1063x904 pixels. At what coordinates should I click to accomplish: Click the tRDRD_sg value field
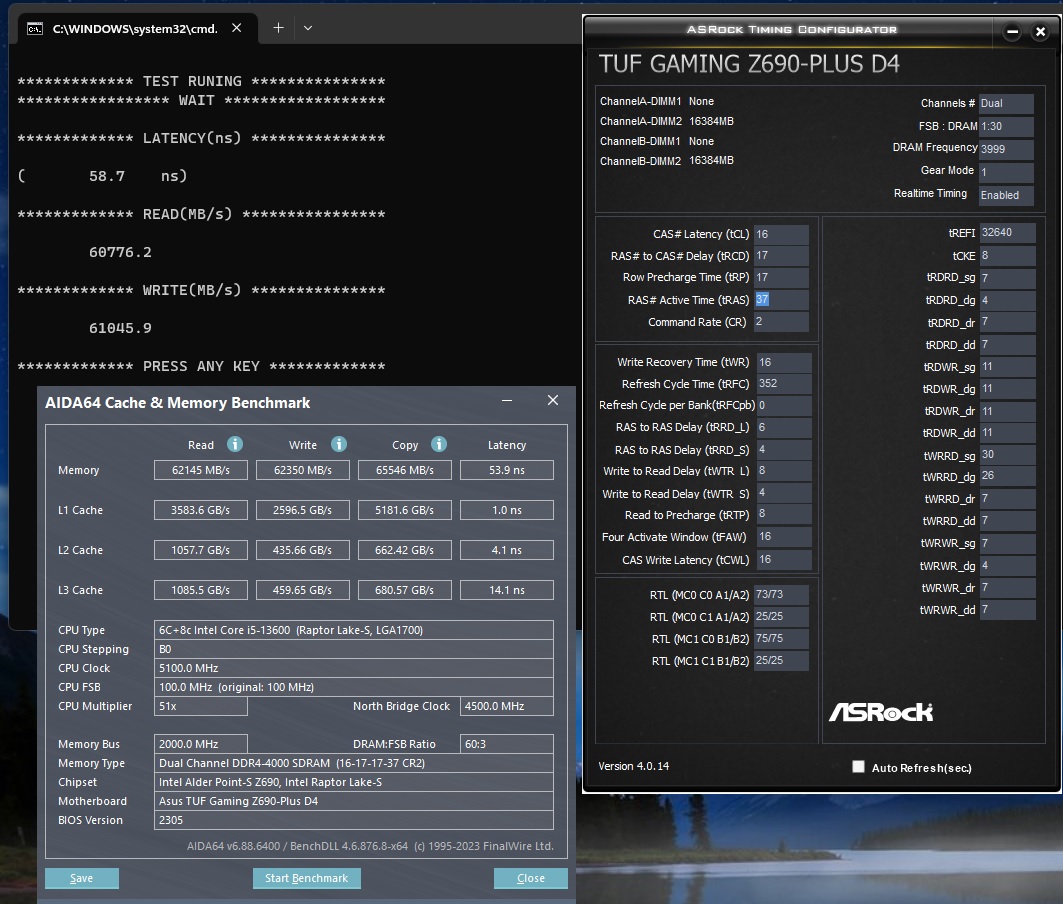1007,277
